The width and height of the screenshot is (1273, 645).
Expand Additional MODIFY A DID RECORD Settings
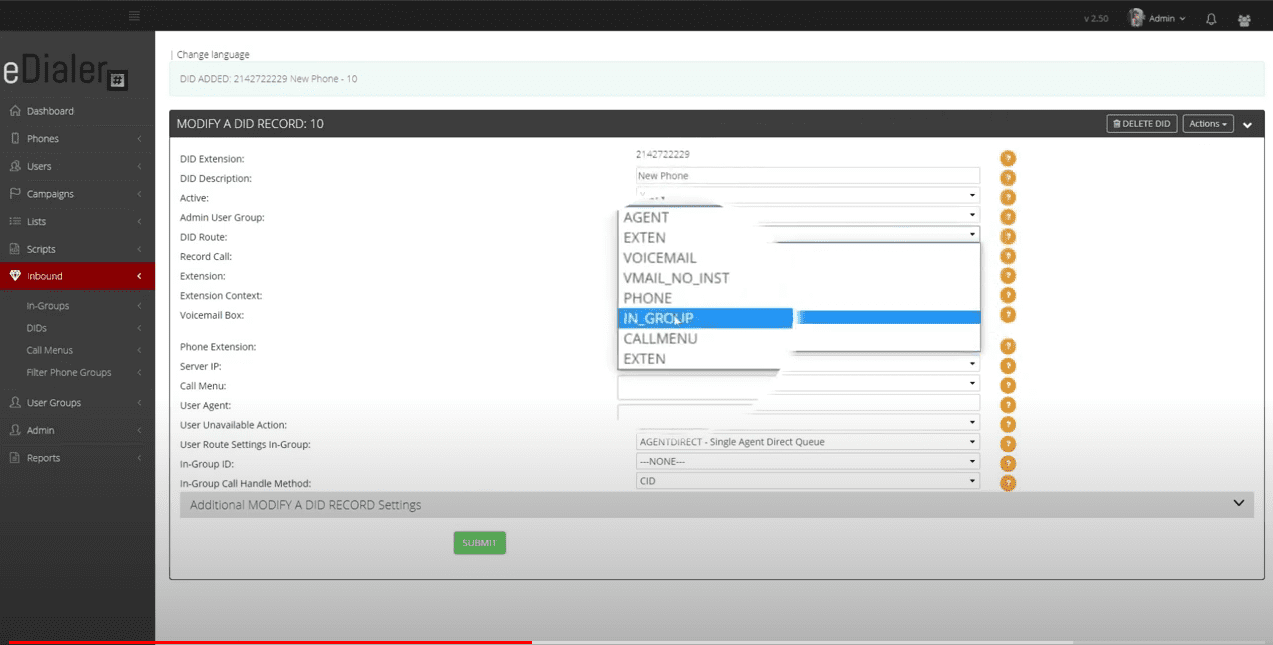716,505
